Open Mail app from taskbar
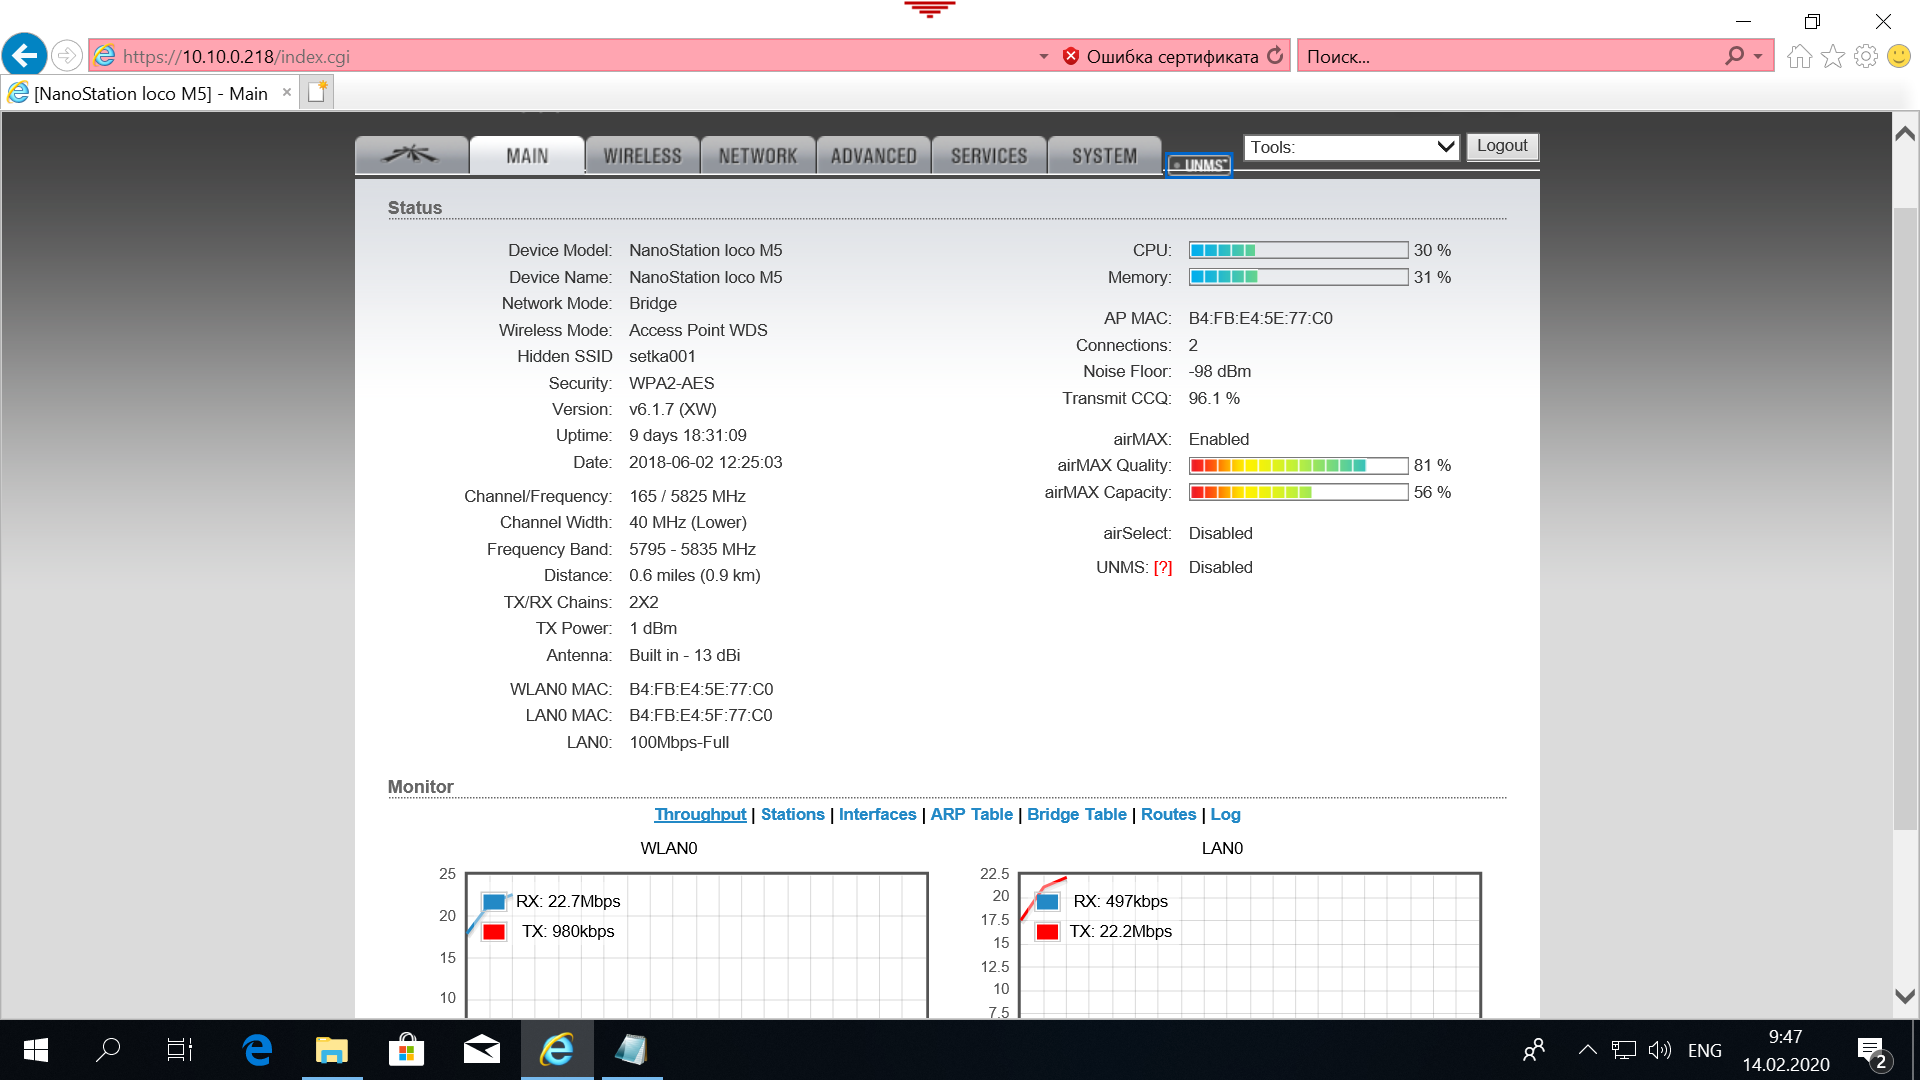Screen dimensions: 1920x1080 pos(481,1050)
